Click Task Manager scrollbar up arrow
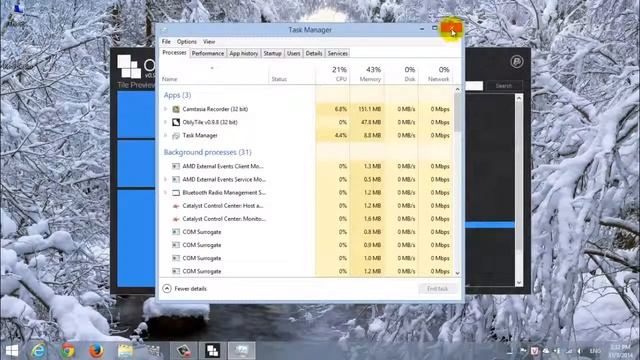This screenshot has height=360, width=640. point(458,89)
